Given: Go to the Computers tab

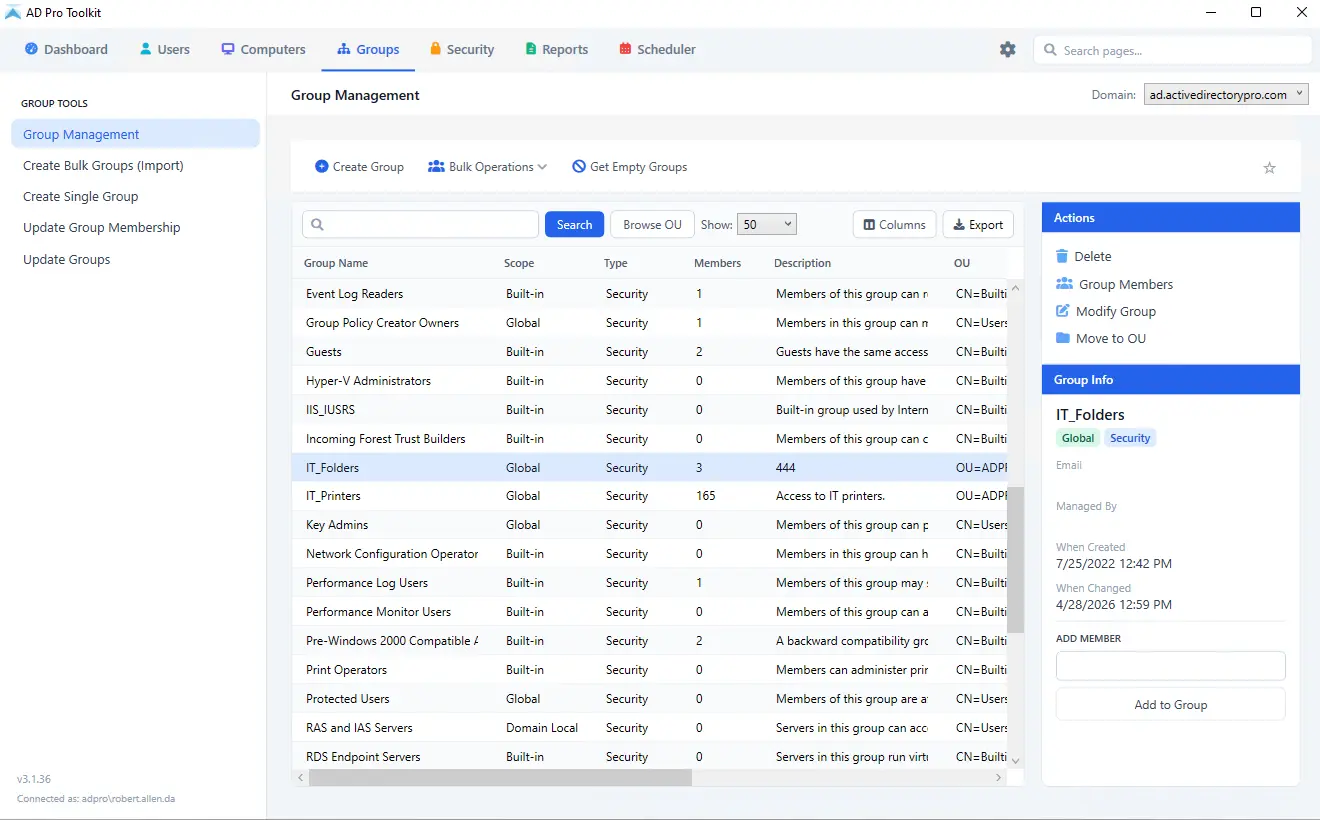Looking at the screenshot, I should pyautogui.click(x=264, y=49).
